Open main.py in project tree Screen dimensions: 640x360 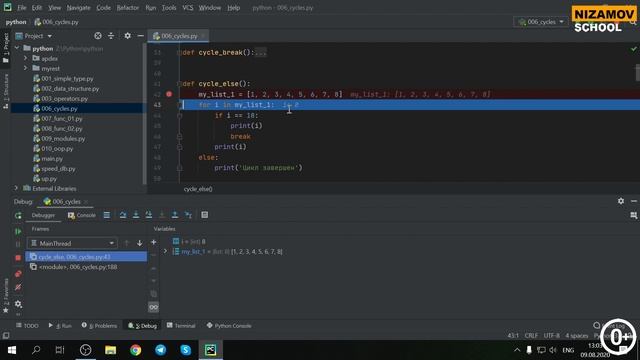point(48,158)
